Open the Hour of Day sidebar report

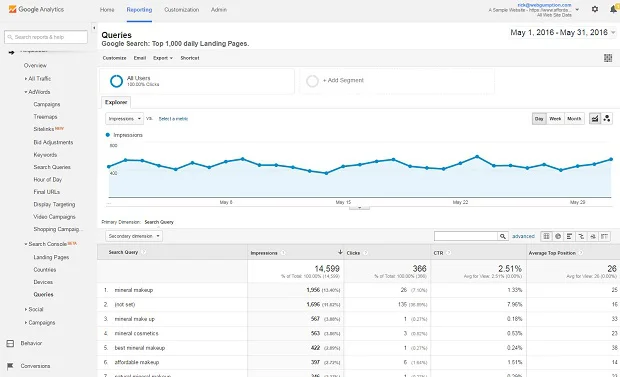pos(48,180)
